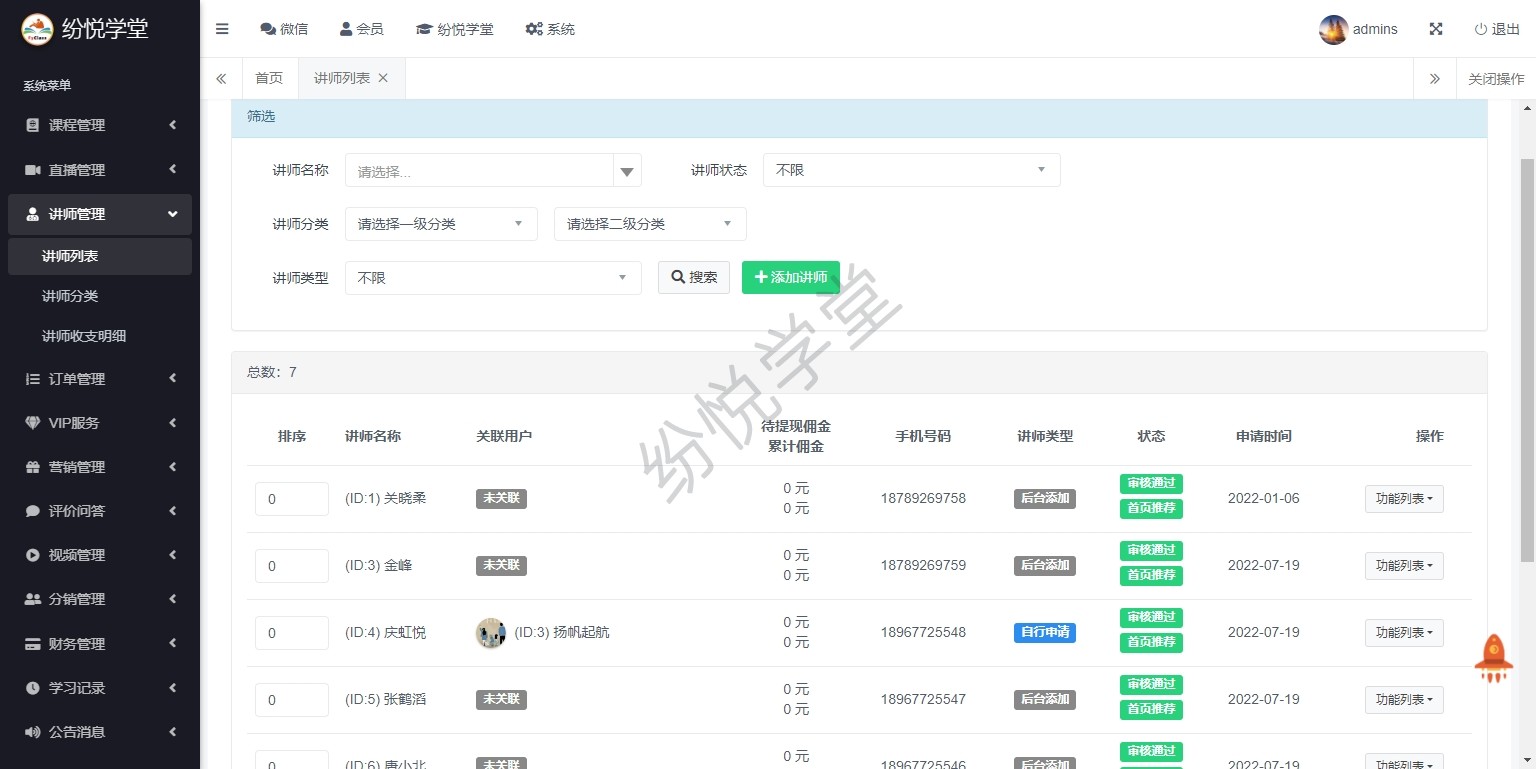Click the rocket back-to-top icon
This screenshot has width=1536, height=769.
click(x=1493, y=658)
